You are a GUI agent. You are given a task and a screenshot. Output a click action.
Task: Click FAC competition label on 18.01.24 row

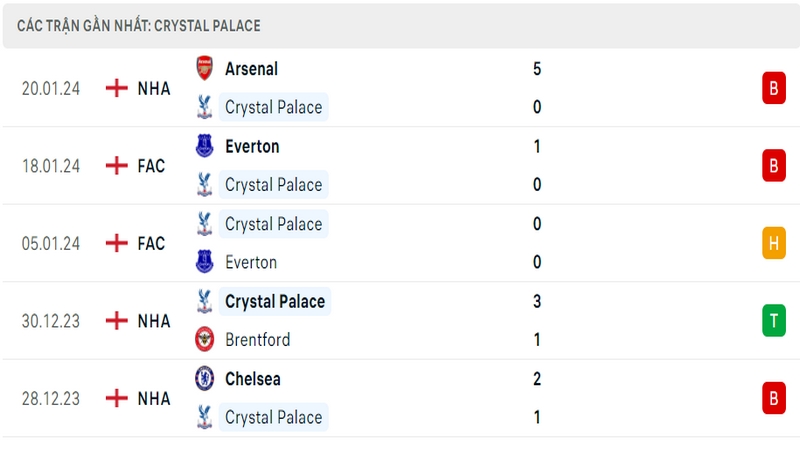coord(151,166)
